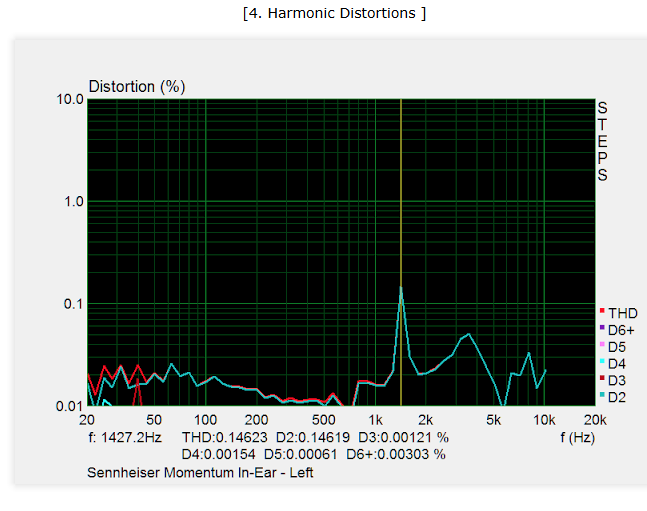Click the 500 frequency axis label
The height and width of the screenshot is (511, 647).
[324, 420]
